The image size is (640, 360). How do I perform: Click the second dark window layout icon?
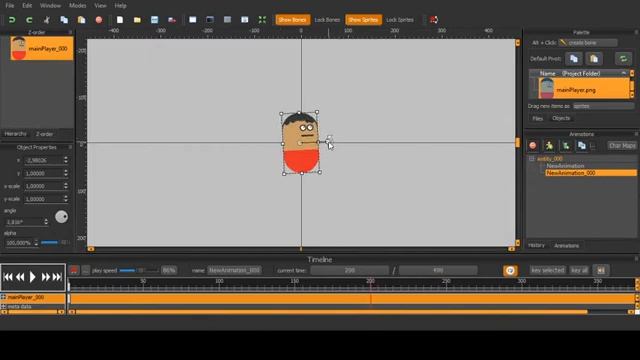pos(210,20)
